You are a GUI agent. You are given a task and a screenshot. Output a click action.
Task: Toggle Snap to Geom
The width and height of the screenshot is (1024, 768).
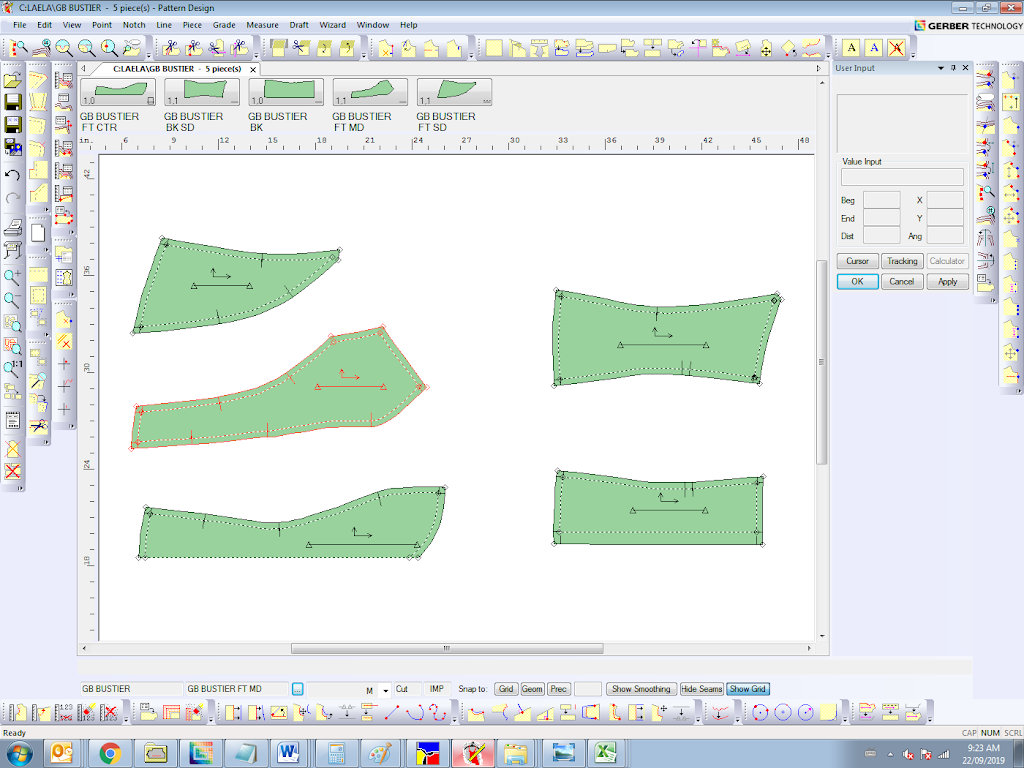(x=532, y=689)
